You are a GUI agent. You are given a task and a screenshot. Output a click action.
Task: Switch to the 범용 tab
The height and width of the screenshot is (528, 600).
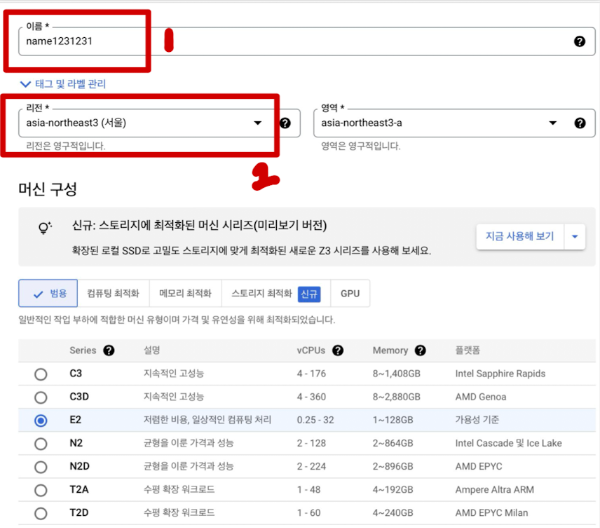(x=48, y=293)
